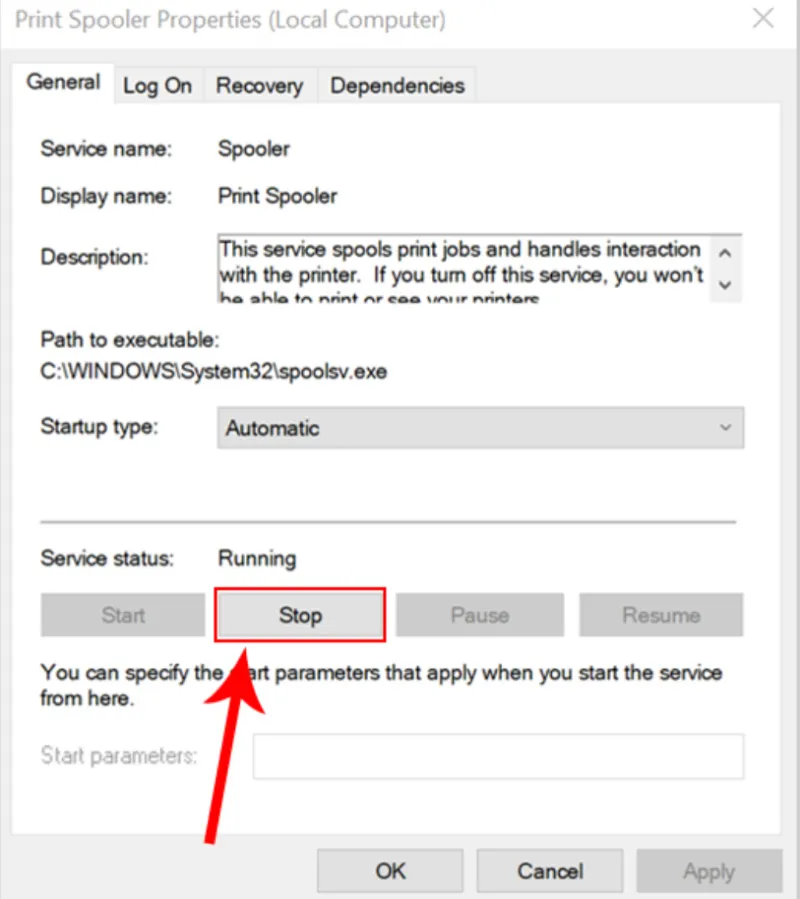Image resolution: width=800 pixels, height=899 pixels.
Task: Click the greyed-out Start service button
Action: (123, 615)
